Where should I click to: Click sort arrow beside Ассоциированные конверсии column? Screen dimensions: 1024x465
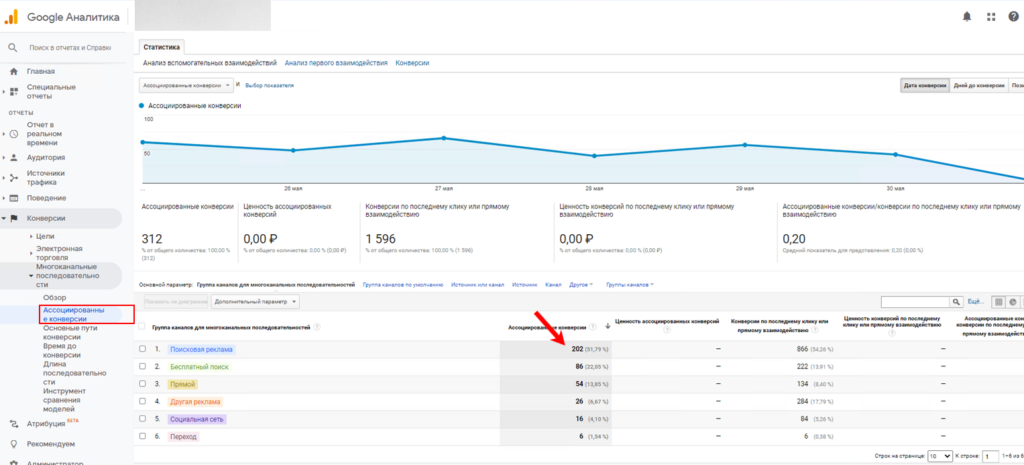pyautogui.click(x=607, y=326)
